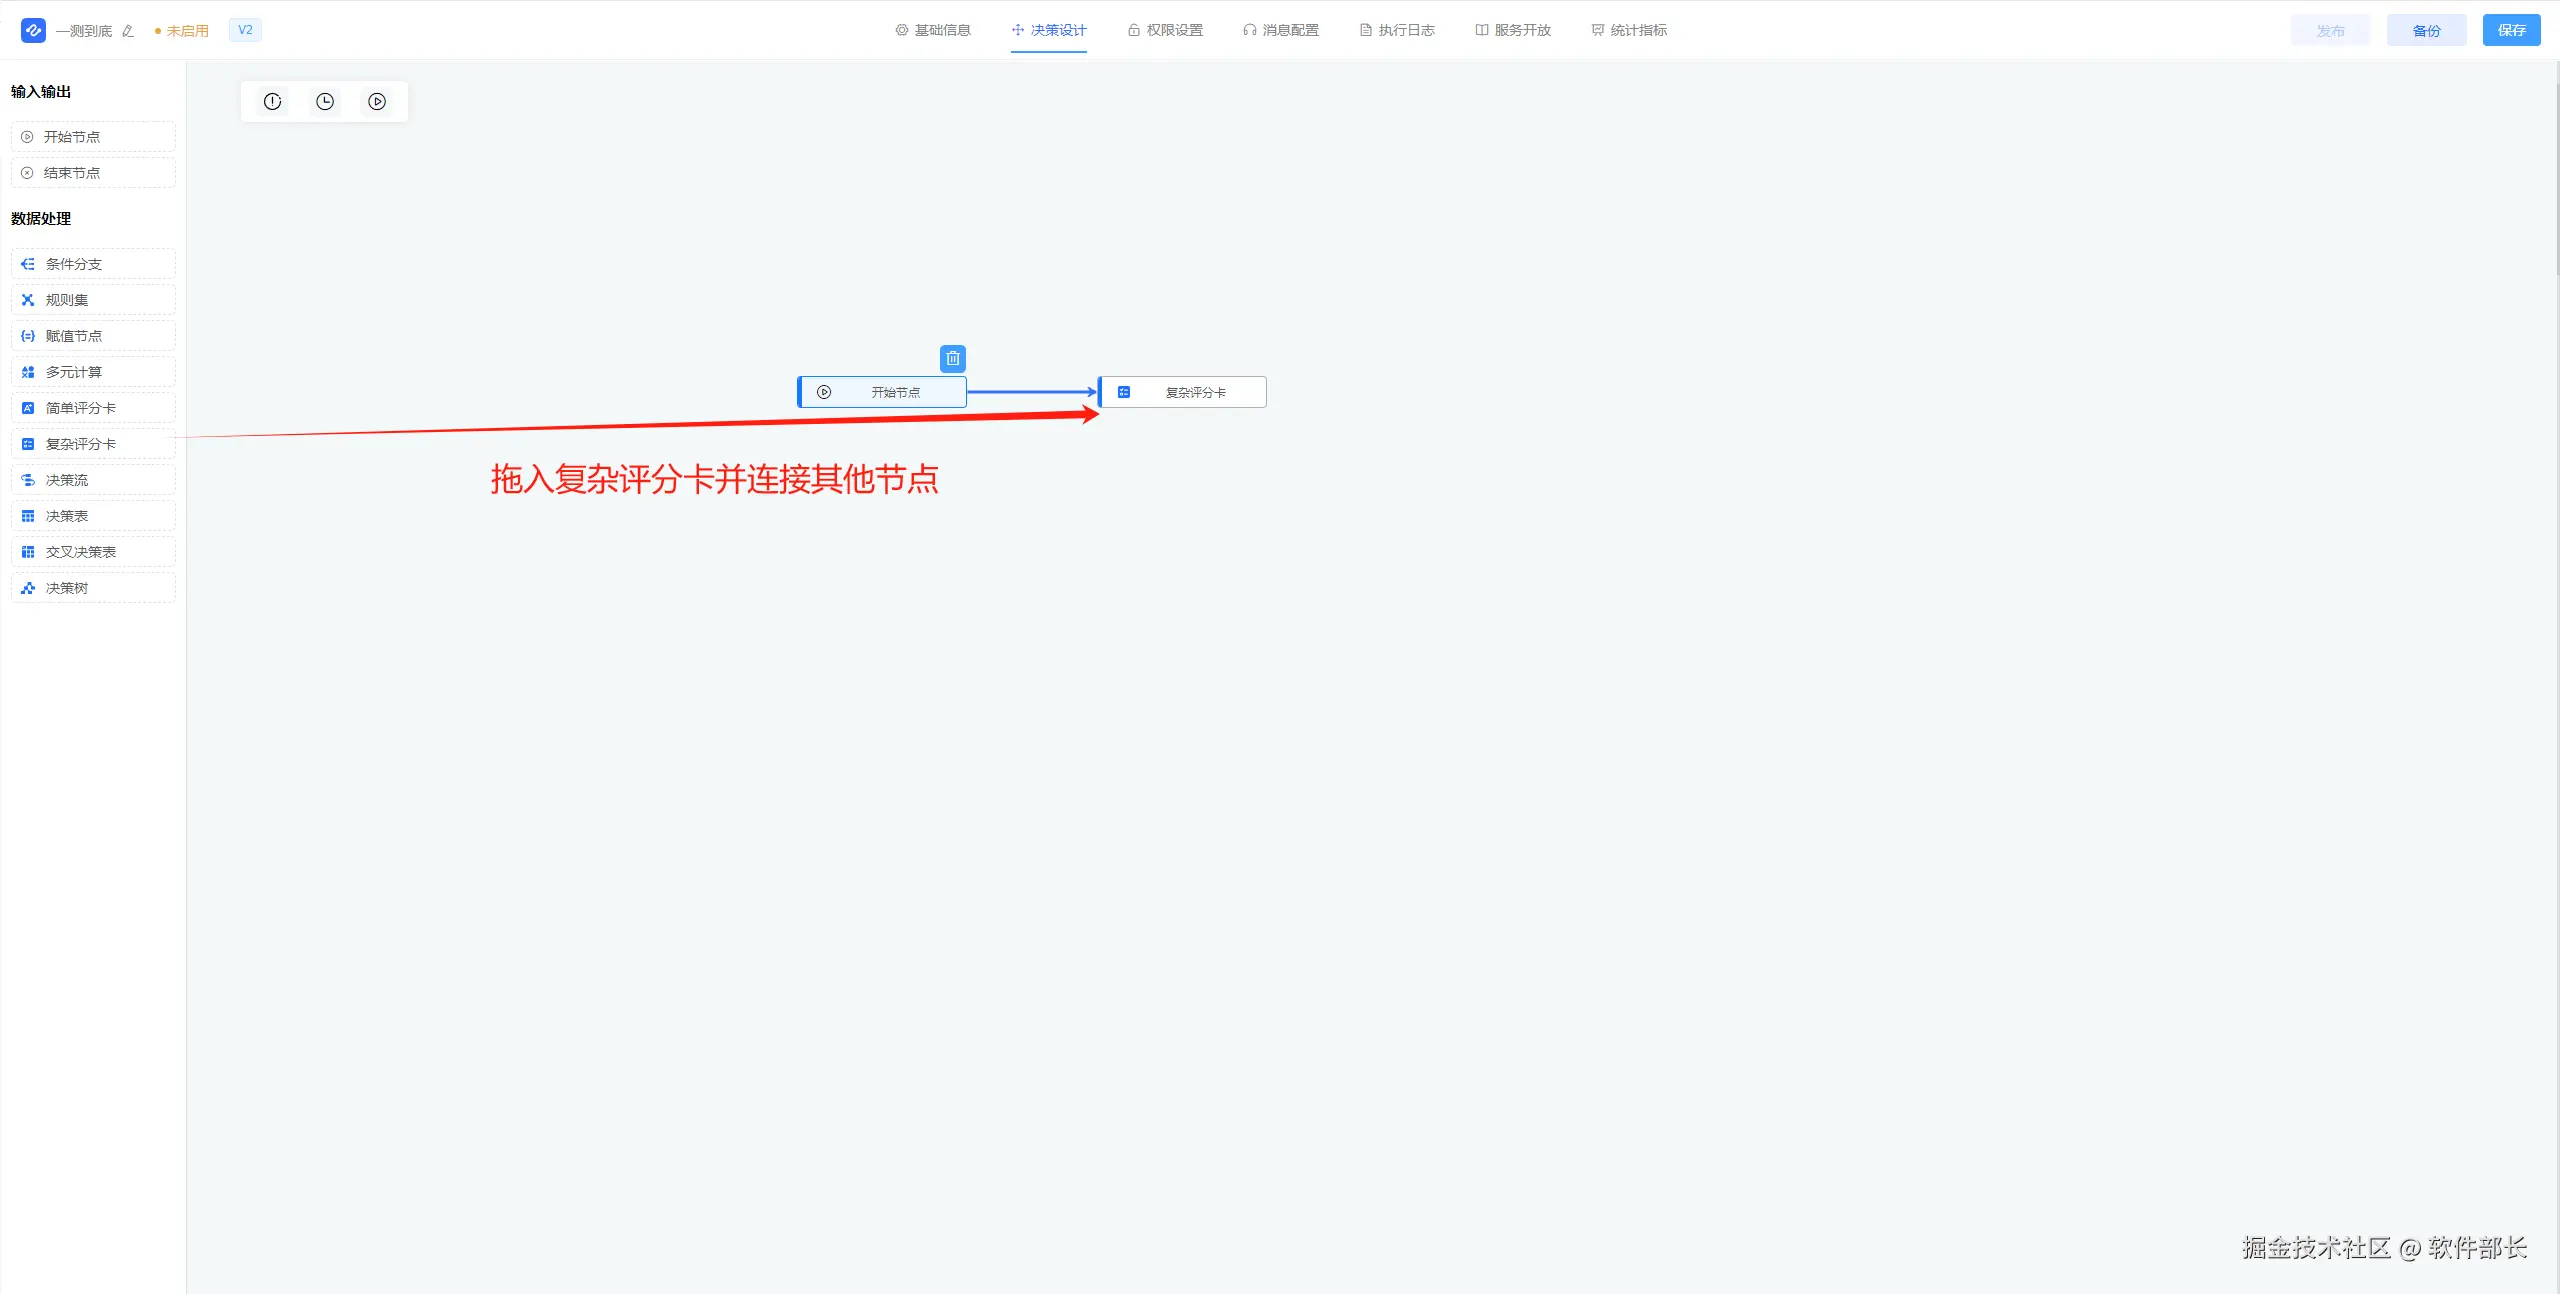Viewport: 2560px width, 1294px height.
Task: Select 多元计算 node in the sidebar
Action: click(93, 372)
